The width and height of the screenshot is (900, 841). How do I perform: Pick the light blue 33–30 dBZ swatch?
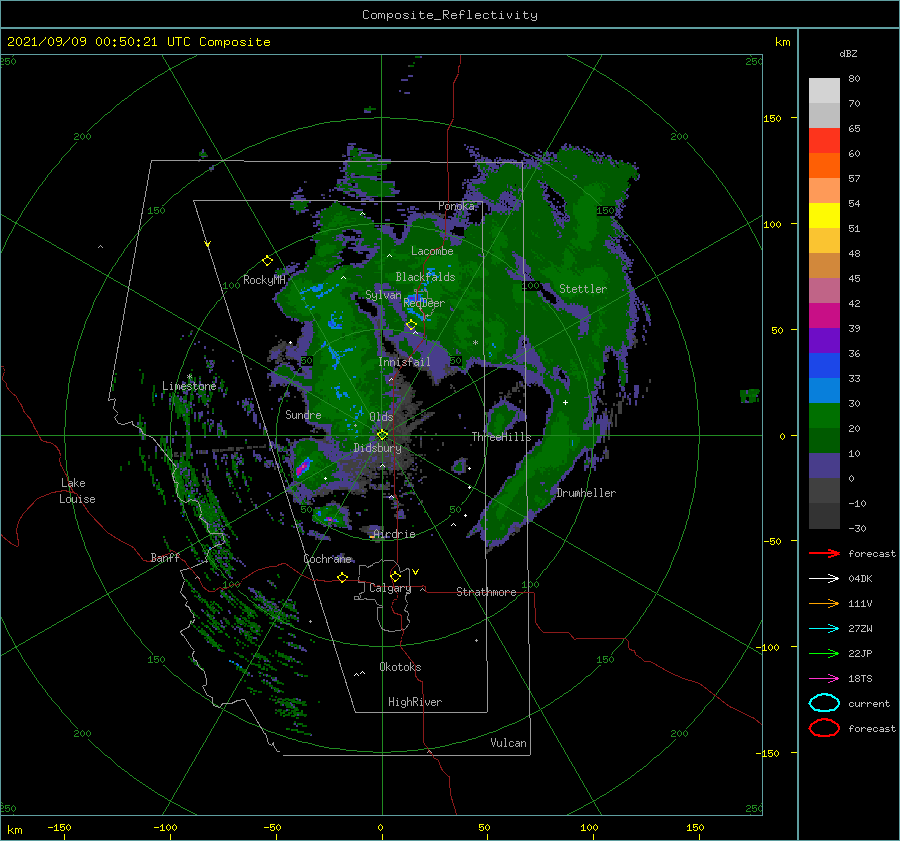coord(824,391)
